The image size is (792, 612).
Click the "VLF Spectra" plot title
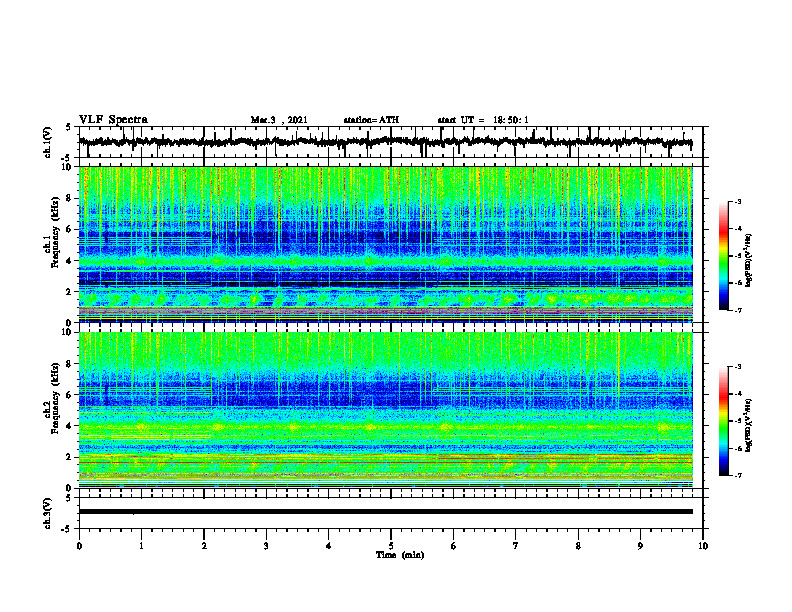[113, 120]
